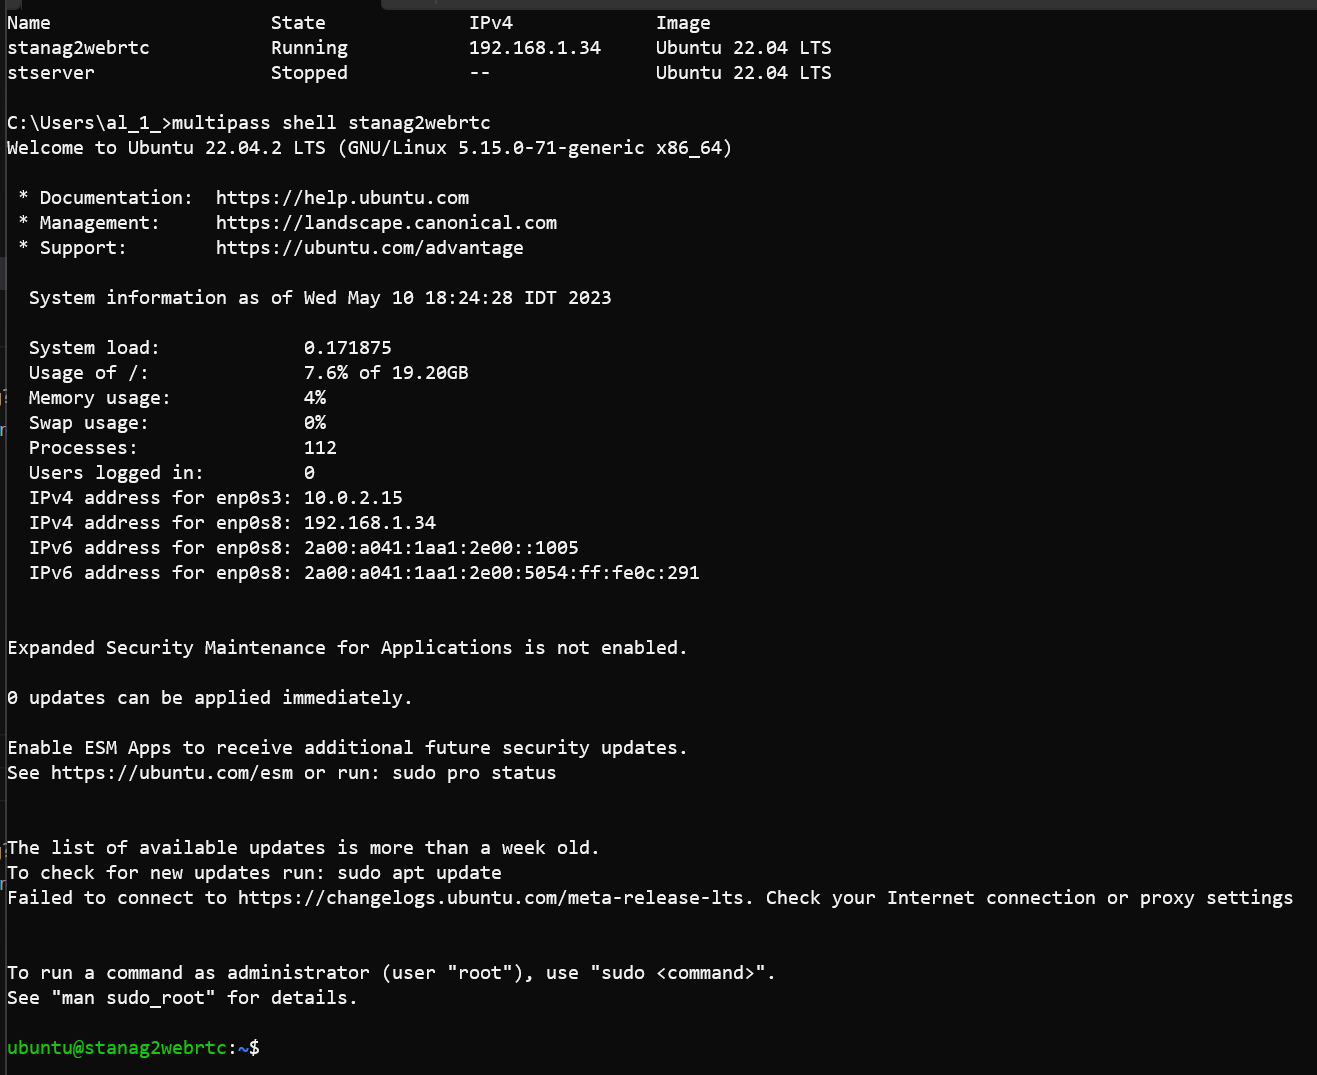Click the first enp0s8 IPv6 address ending 1005
This screenshot has width=1317, height=1075.
441,548
